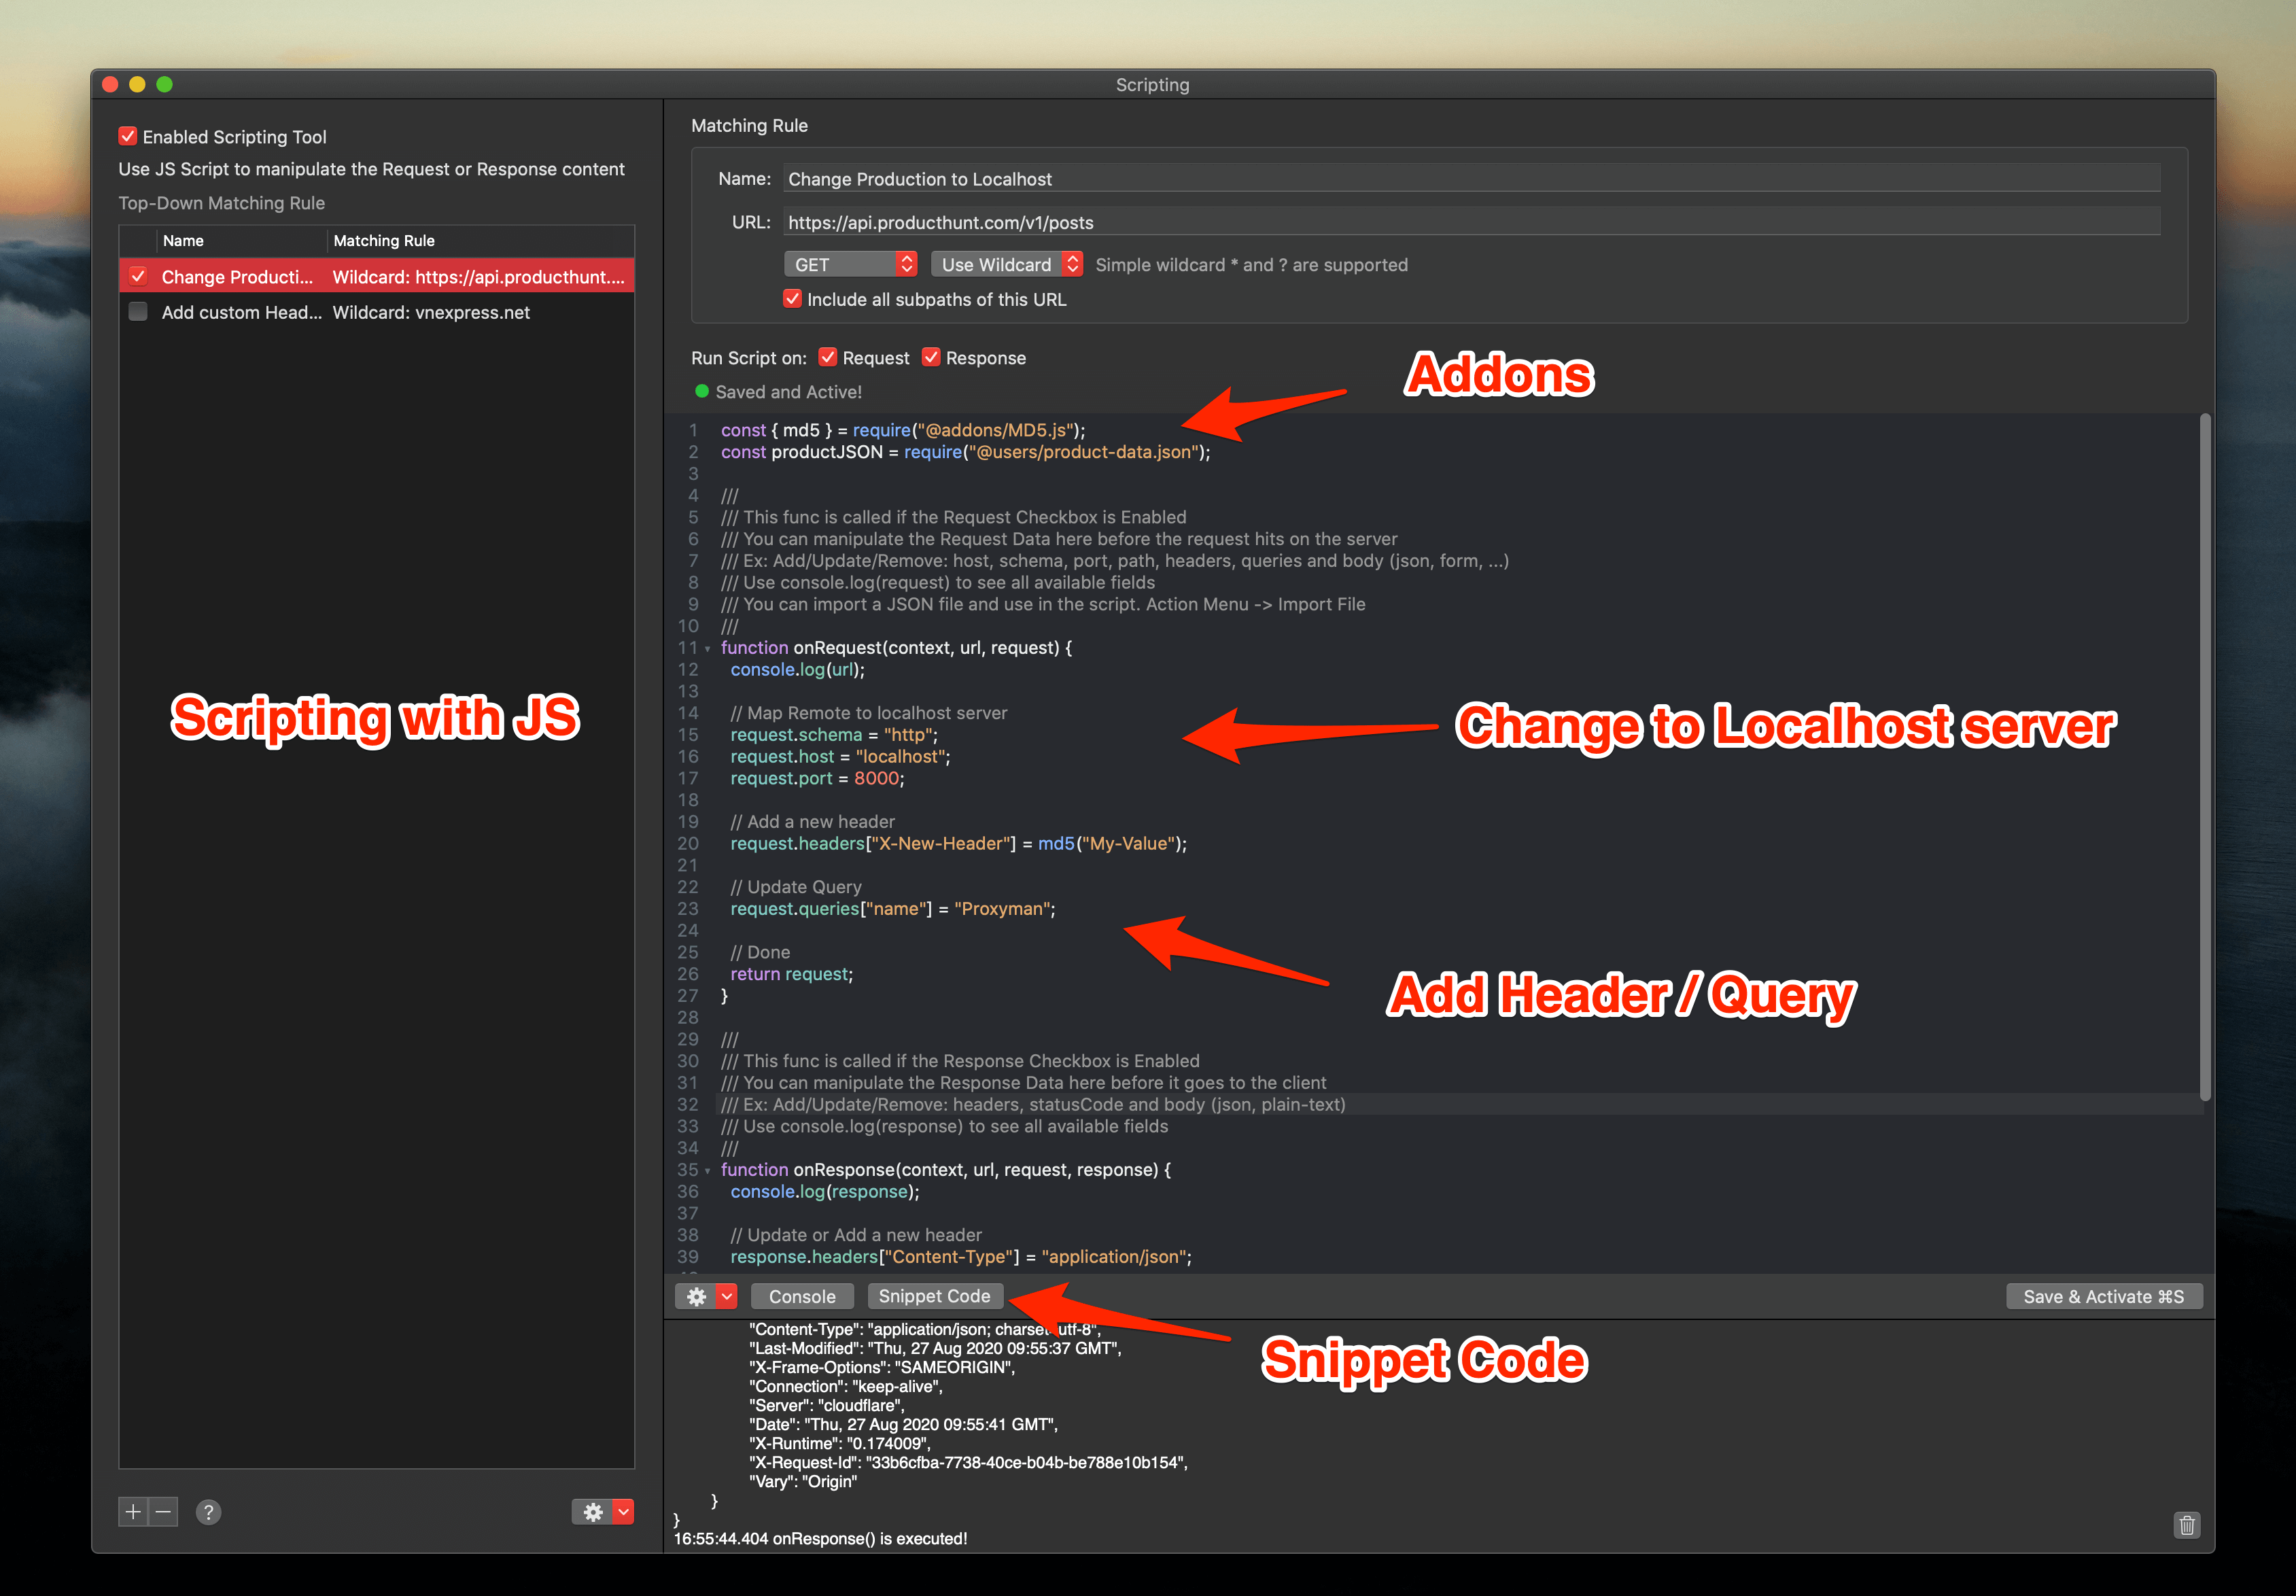Open the help question mark button
This screenshot has width=2296, height=1596.
(x=208, y=1512)
